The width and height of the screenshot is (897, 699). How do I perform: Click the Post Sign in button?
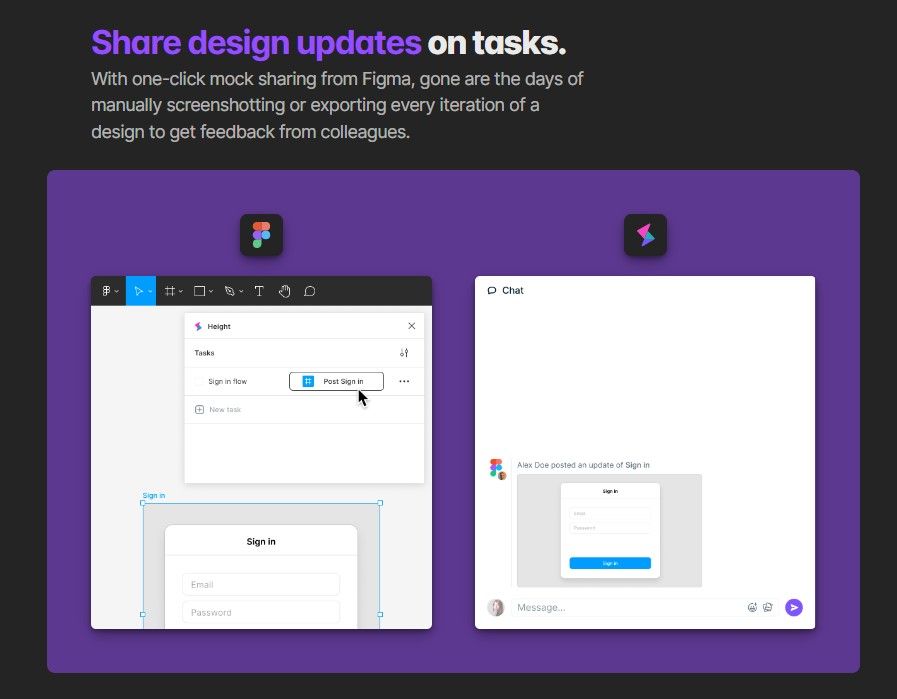click(x=336, y=381)
